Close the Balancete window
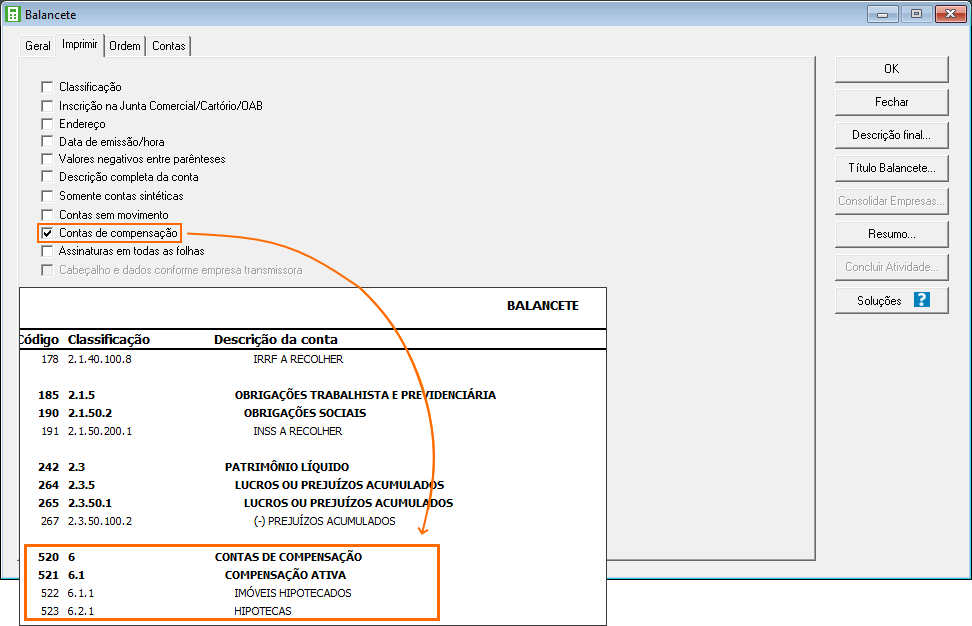 tap(950, 14)
